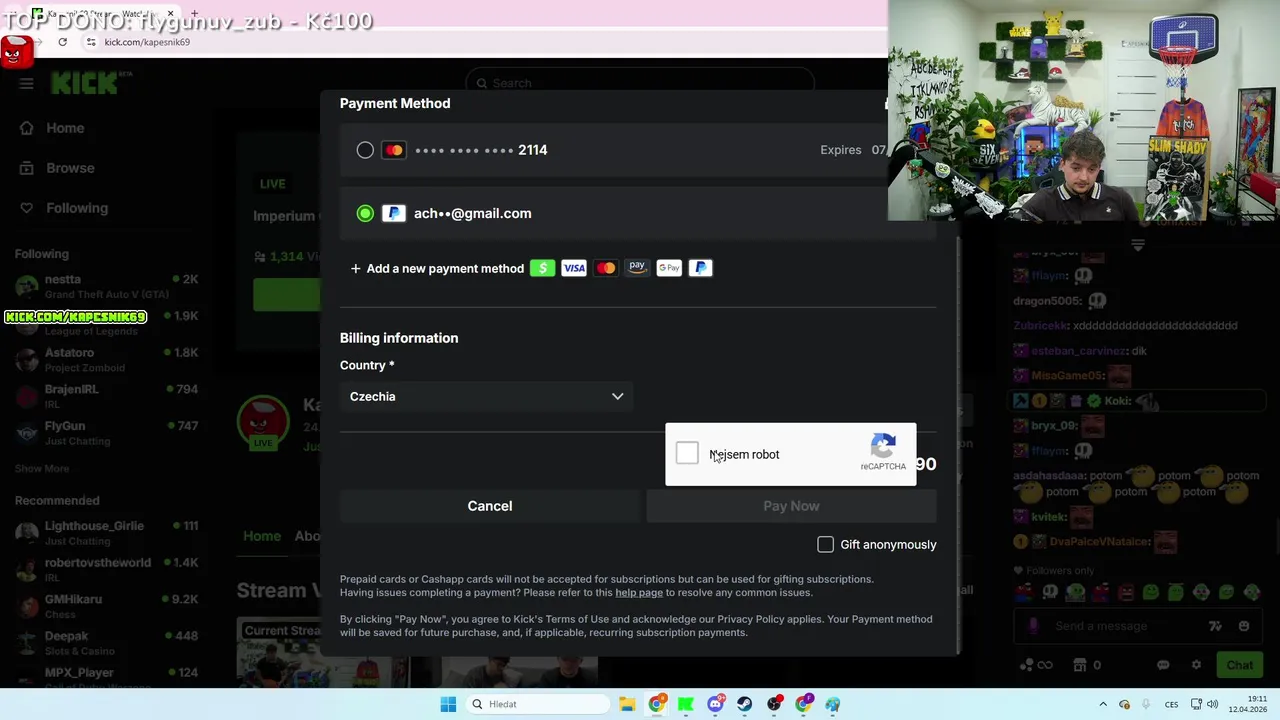The width and height of the screenshot is (1280, 720).
Task: Open the channel shop icon in chat
Action: tap(1079, 665)
